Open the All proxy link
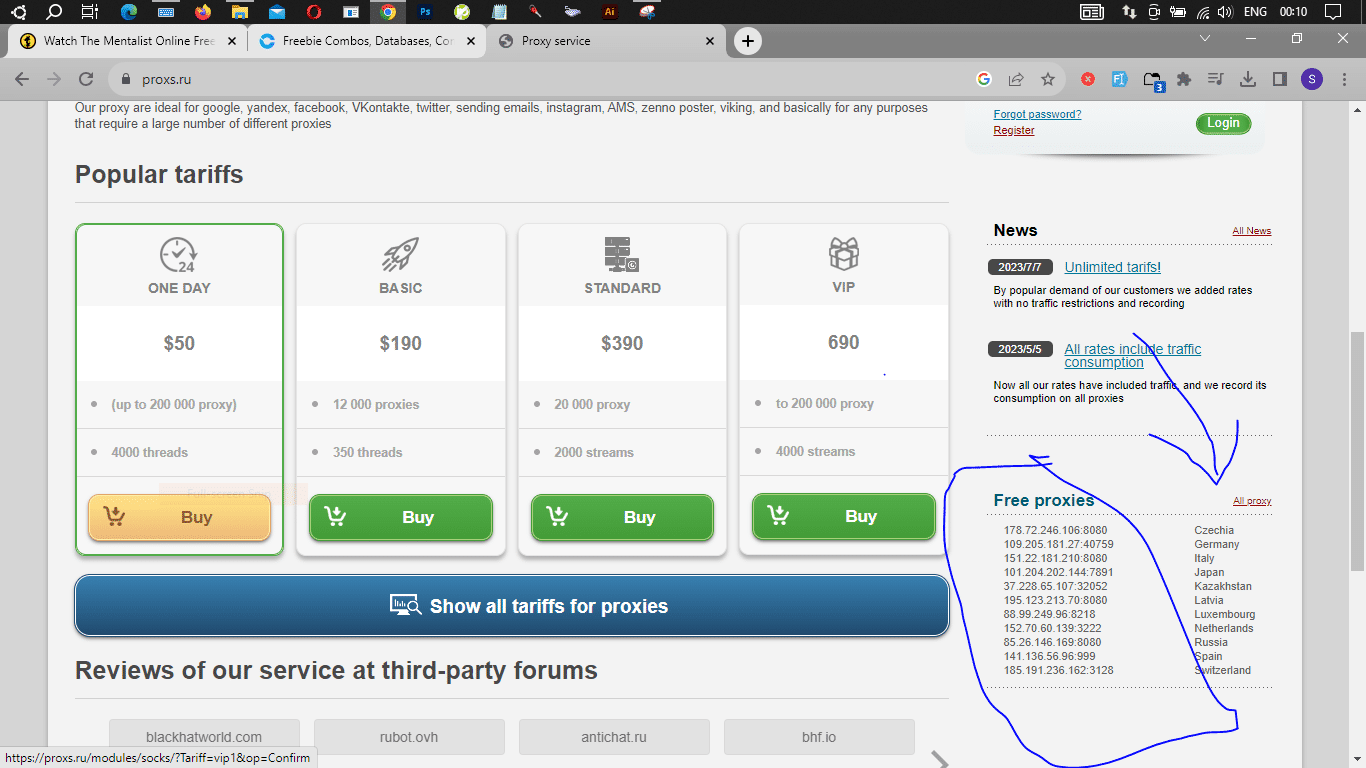Viewport: 1366px width, 768px height. pyautogui.click(x=1252, y=501)
